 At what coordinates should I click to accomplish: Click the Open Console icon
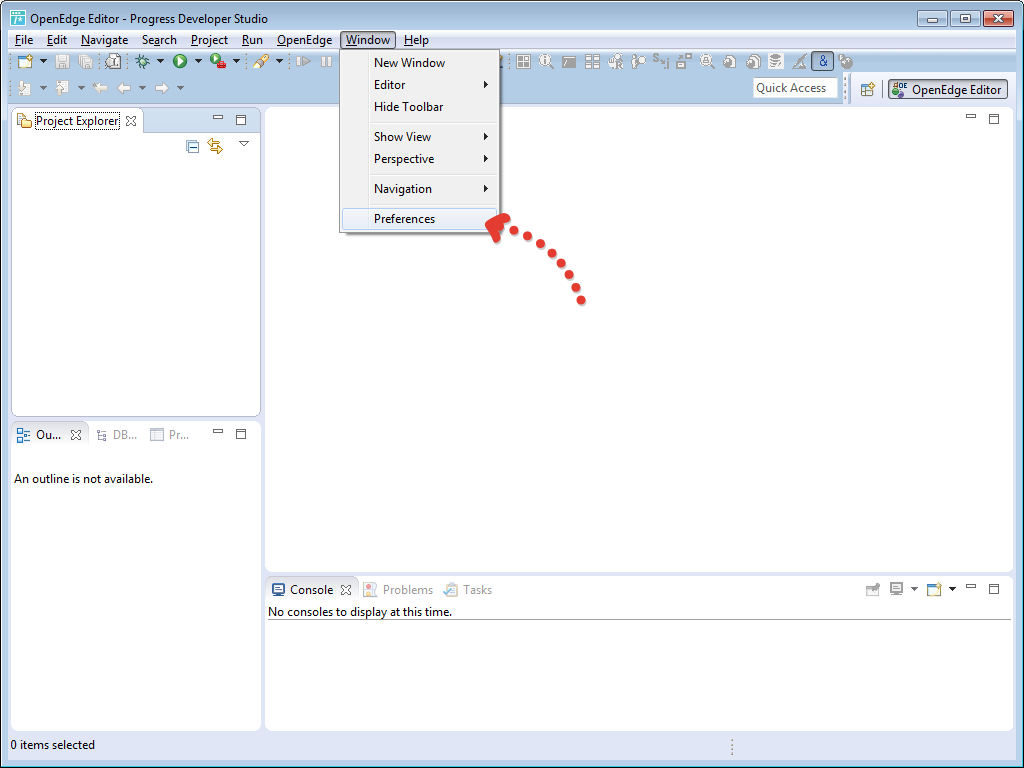coord(935,589)
